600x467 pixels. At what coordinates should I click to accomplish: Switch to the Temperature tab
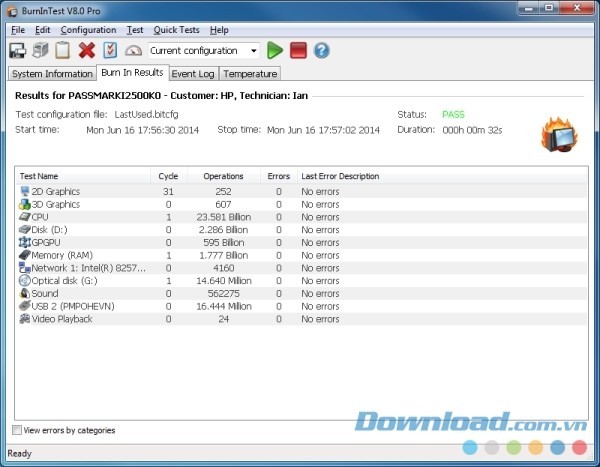[250, 74]
